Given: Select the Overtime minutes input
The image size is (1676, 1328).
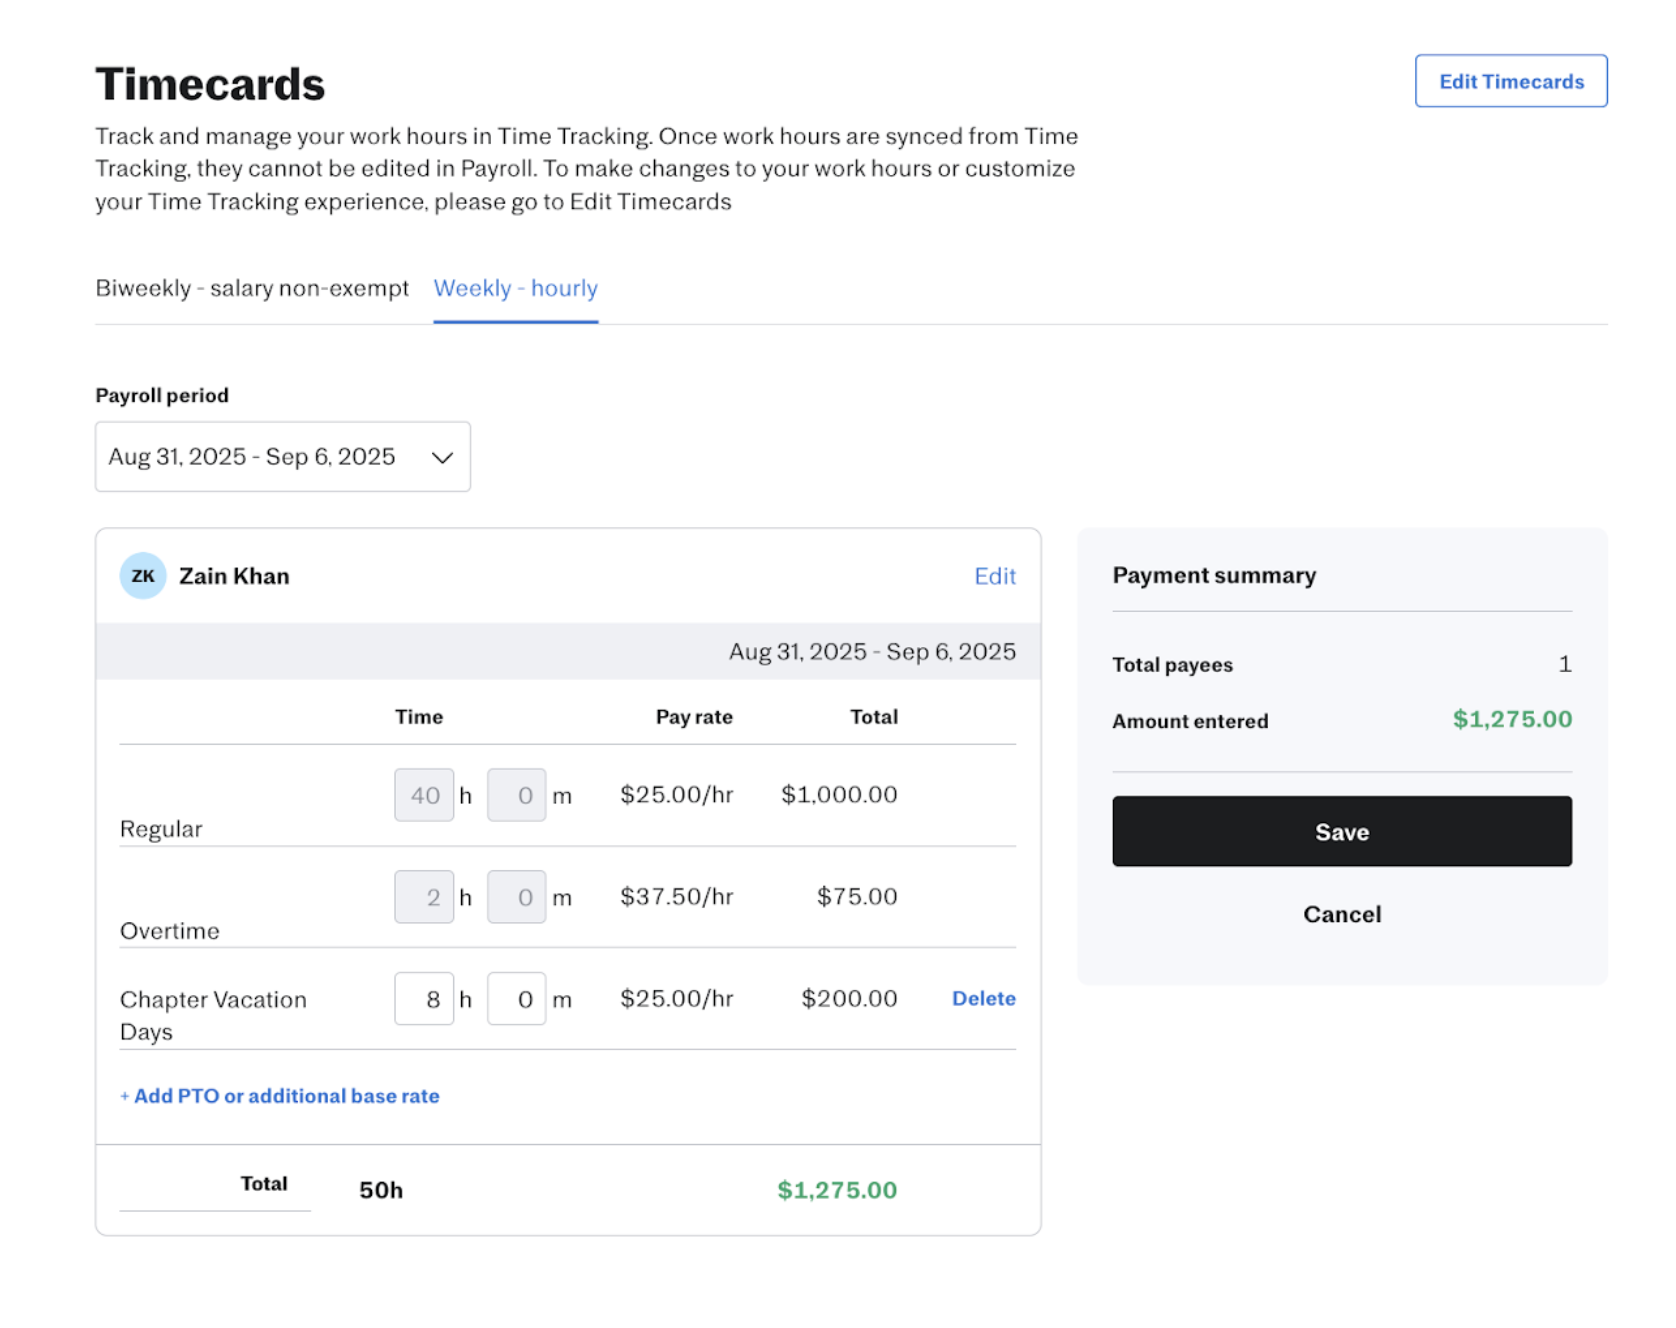Looking at the screenshot, I should 516,898.
